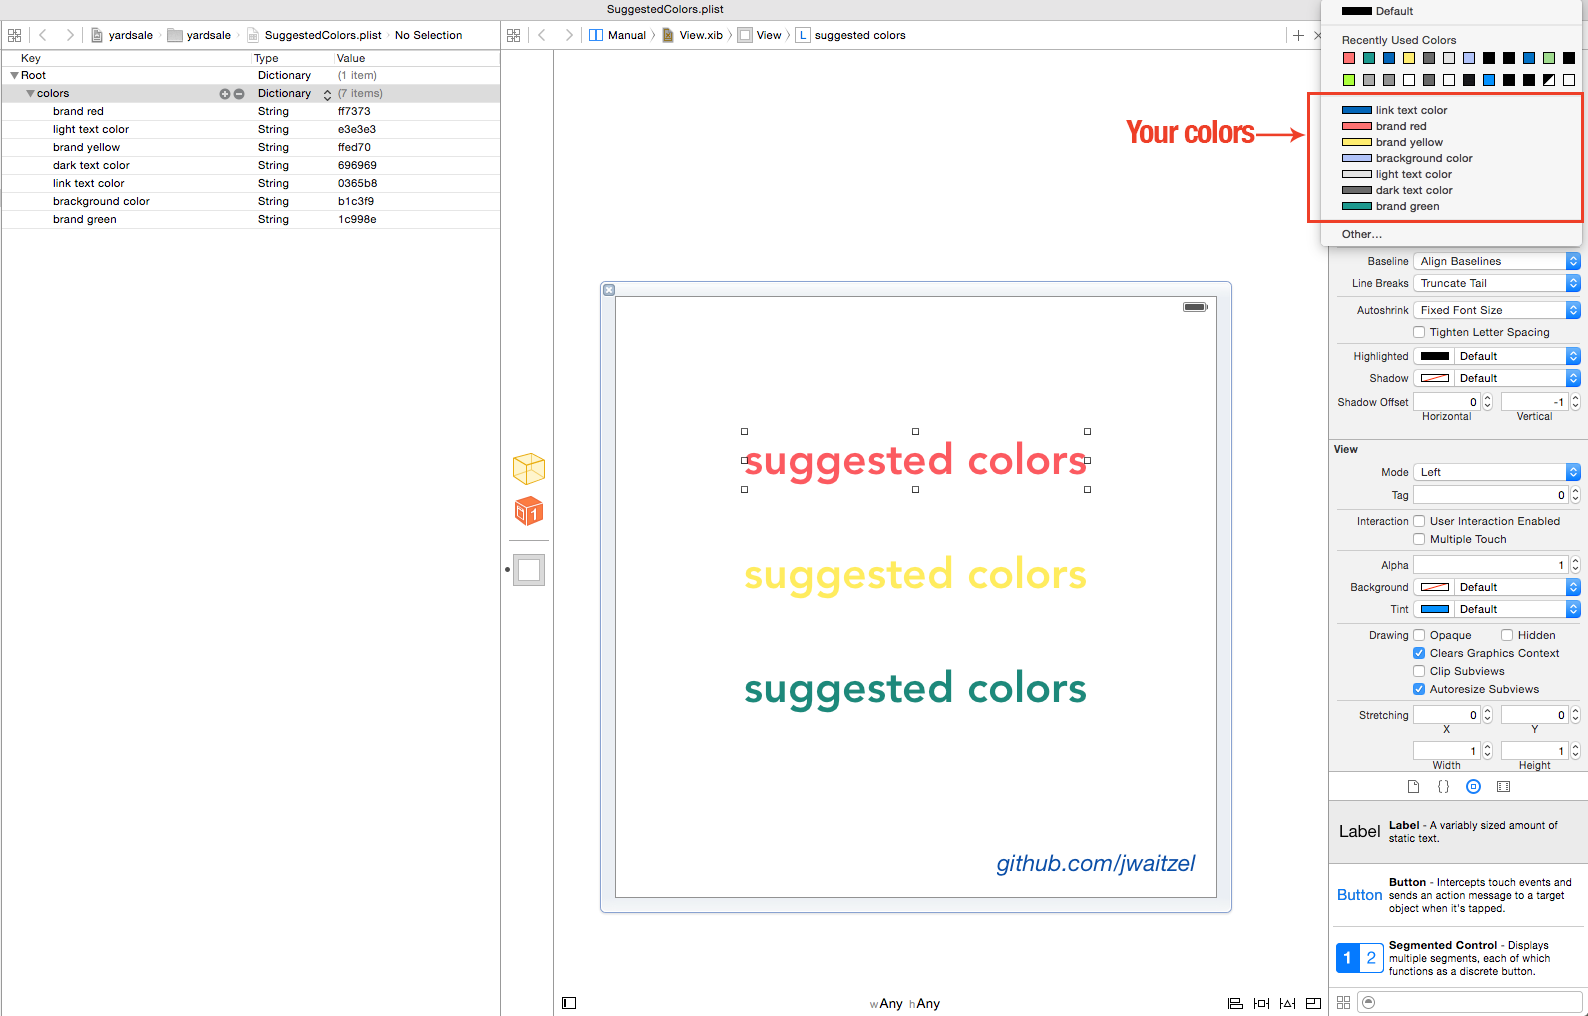Enable User Interaction Enabled checkbox
Screen dimensions: 1588x1016
(1419, 521)
